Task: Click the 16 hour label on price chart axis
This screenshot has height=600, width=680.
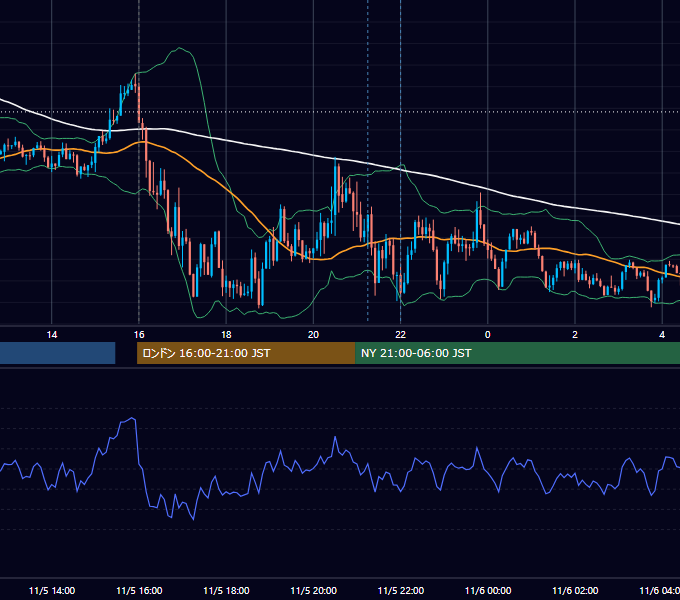Action: [139, 335]
